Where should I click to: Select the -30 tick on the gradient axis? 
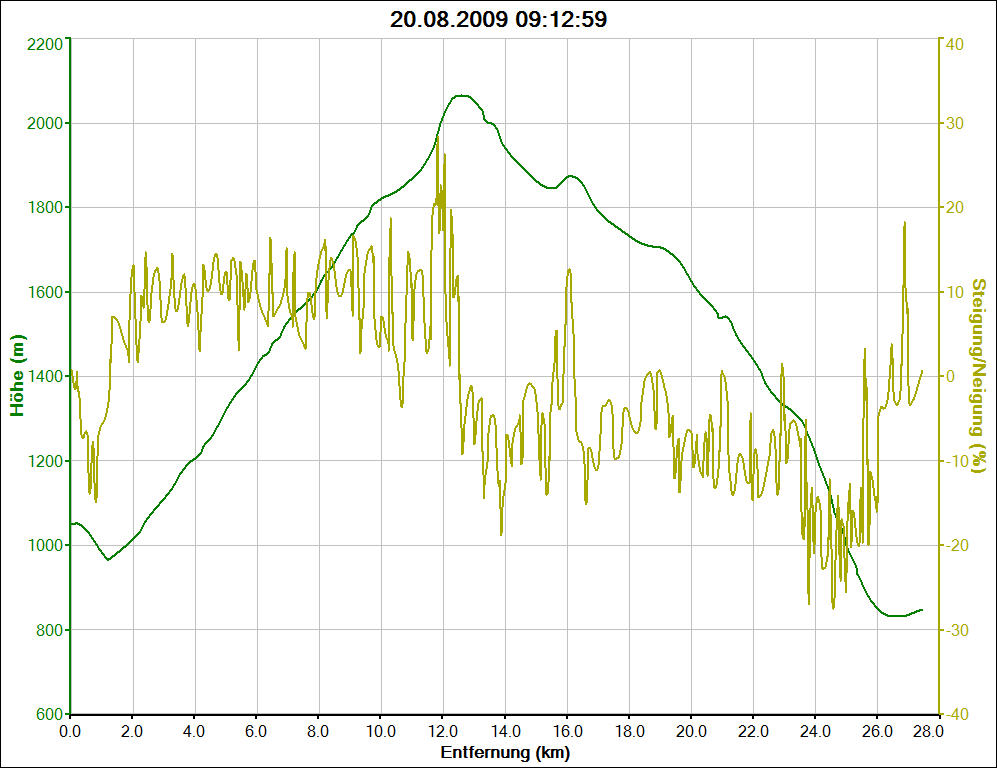click(957, 630)
